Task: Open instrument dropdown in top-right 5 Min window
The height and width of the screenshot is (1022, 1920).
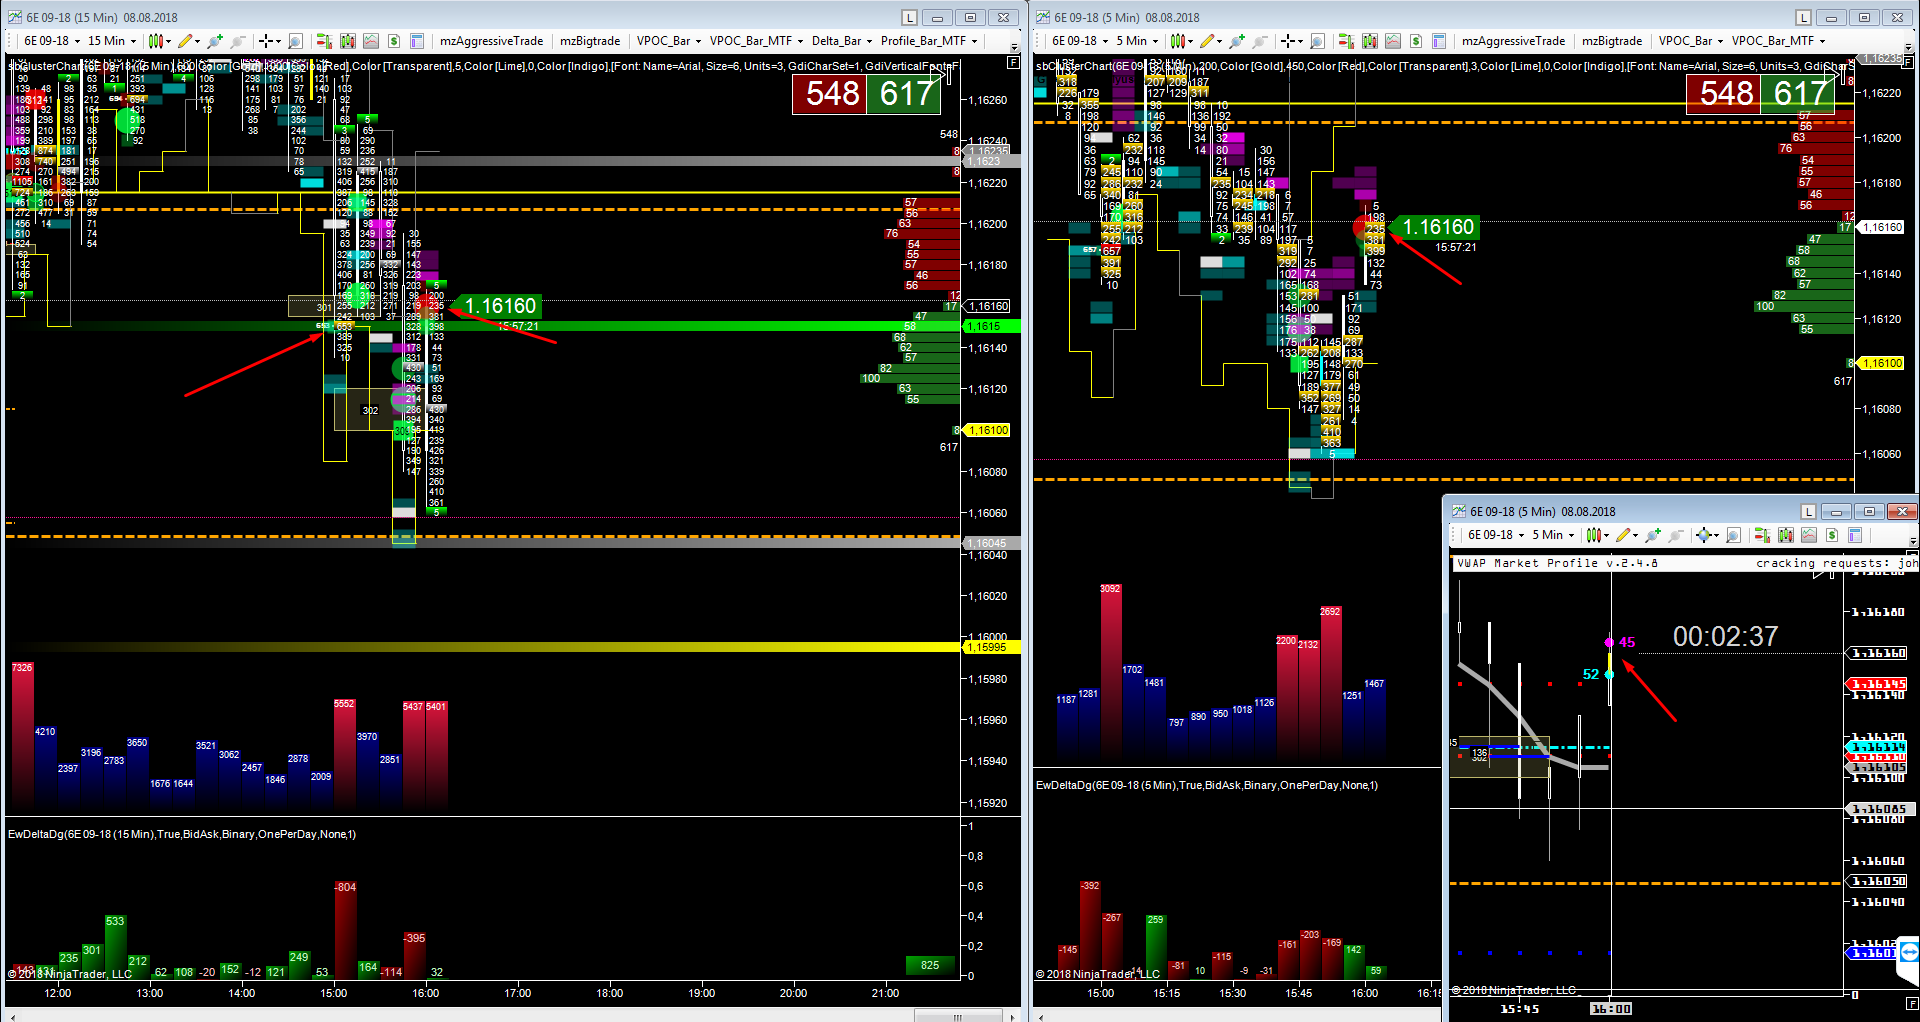Action: (x=1079, y=41)
